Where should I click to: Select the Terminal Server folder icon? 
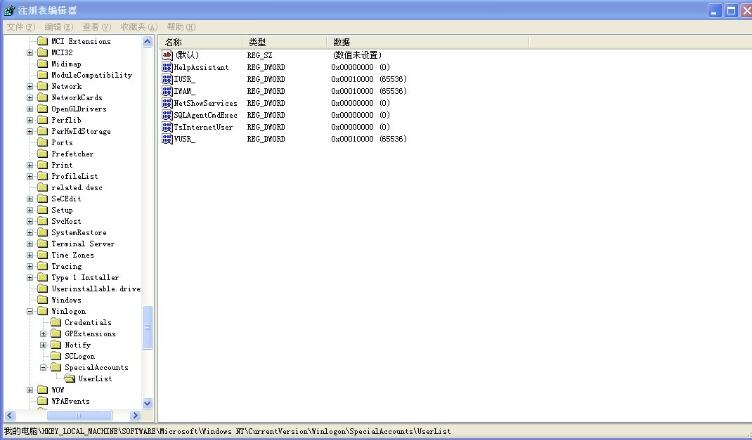click(43, 244)
